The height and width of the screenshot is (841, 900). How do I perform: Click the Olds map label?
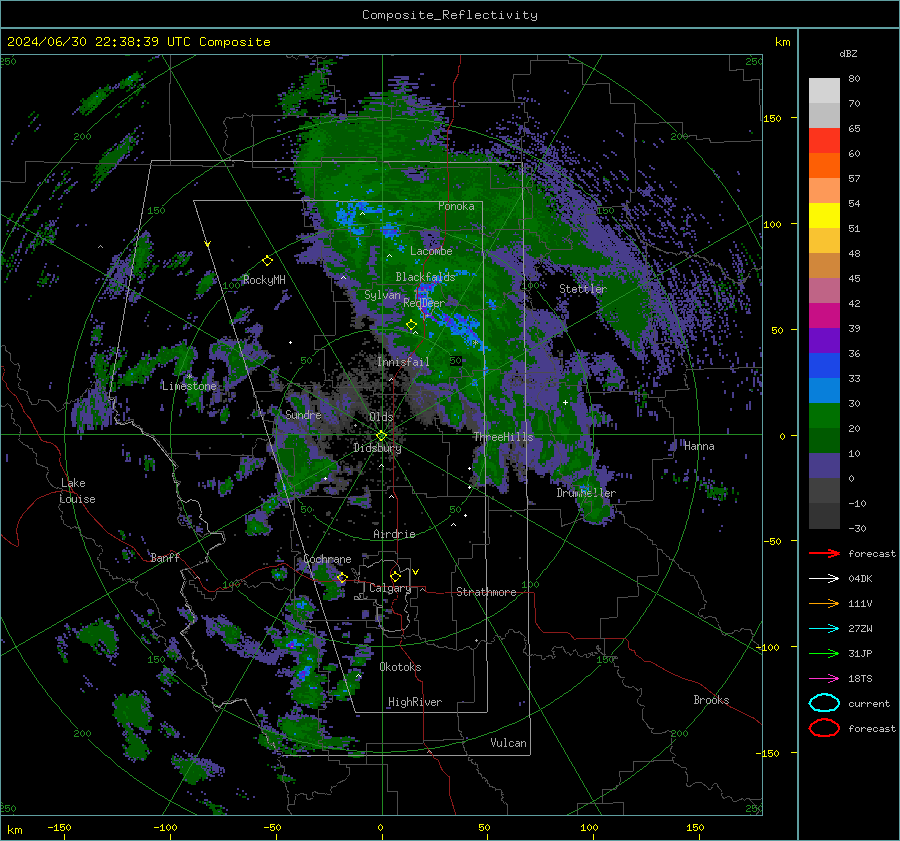[381, 417]
